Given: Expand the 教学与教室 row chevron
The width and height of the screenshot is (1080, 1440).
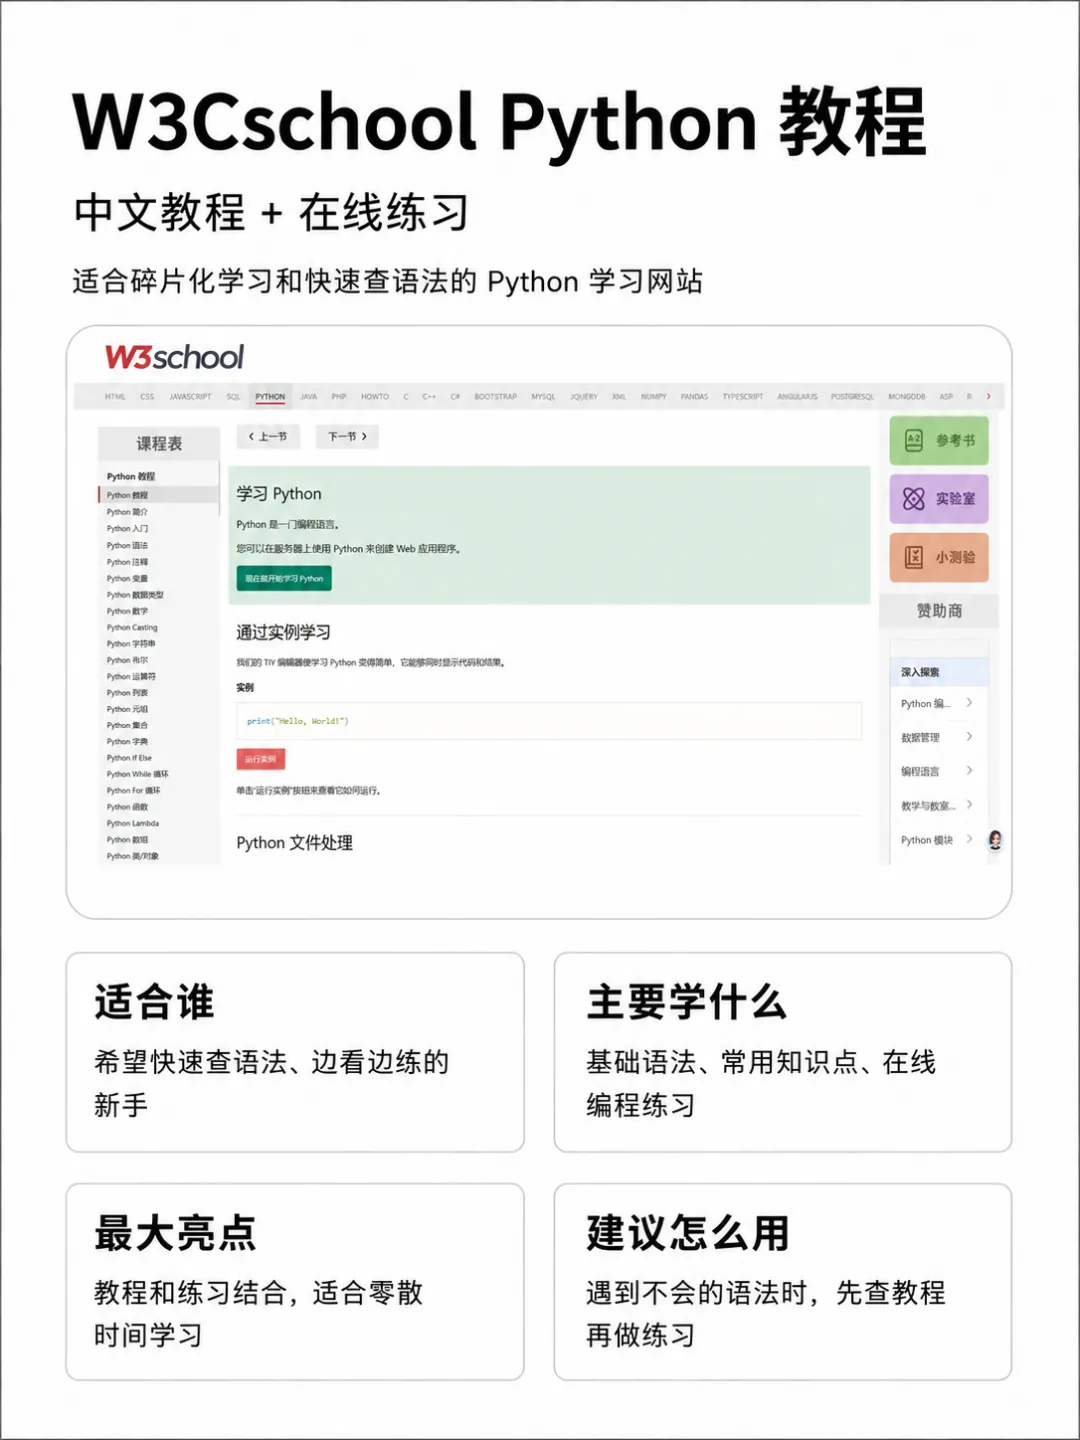Looking at the screenshot, I should point(969,805).
